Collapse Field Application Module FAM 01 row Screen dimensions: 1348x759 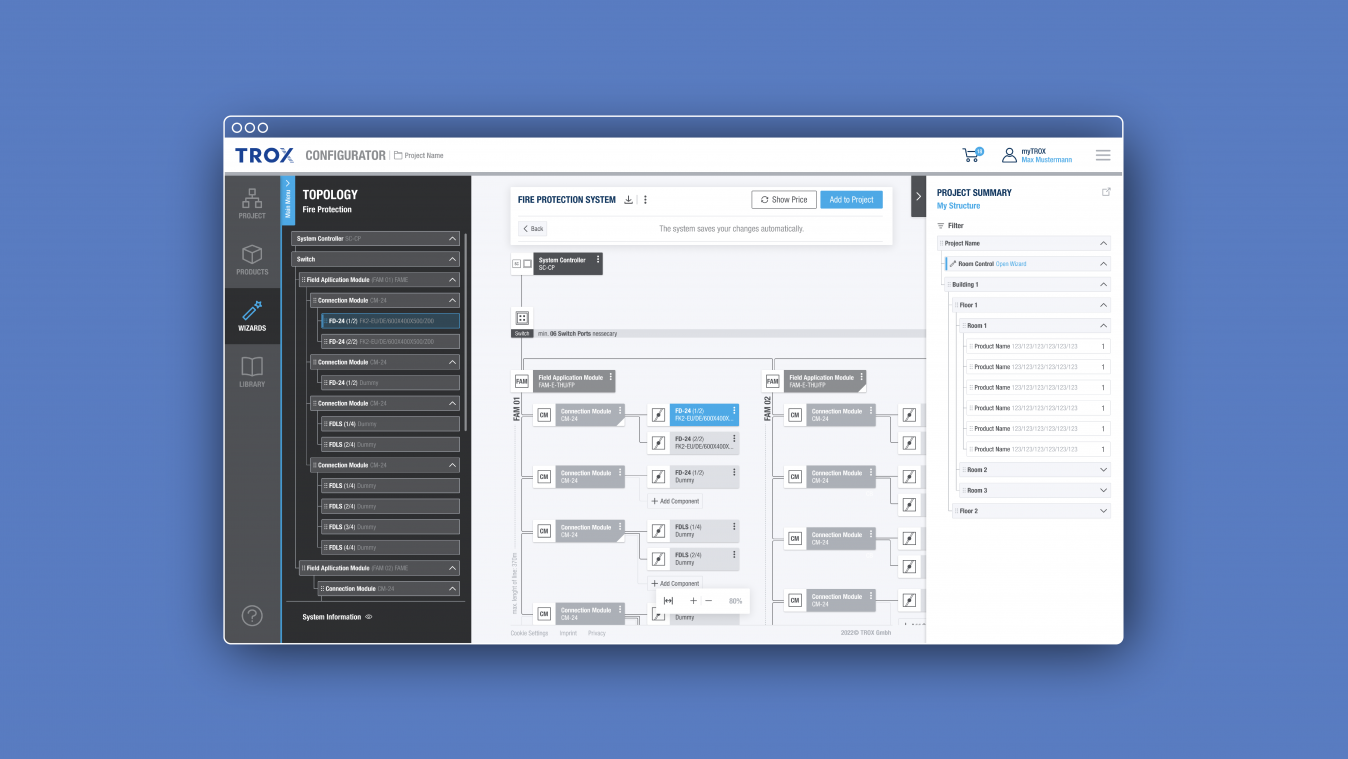(x=453, y=280)
